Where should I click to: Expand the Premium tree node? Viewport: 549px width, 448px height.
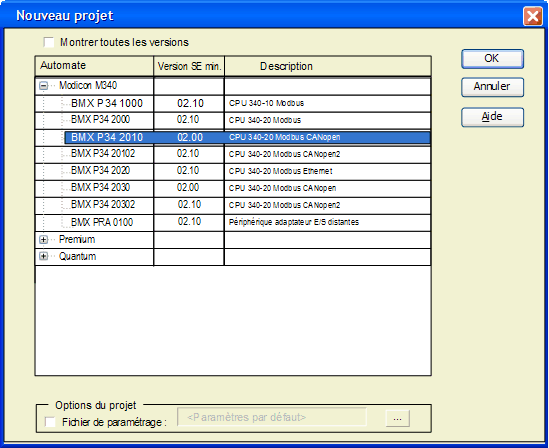click(43, 240)
